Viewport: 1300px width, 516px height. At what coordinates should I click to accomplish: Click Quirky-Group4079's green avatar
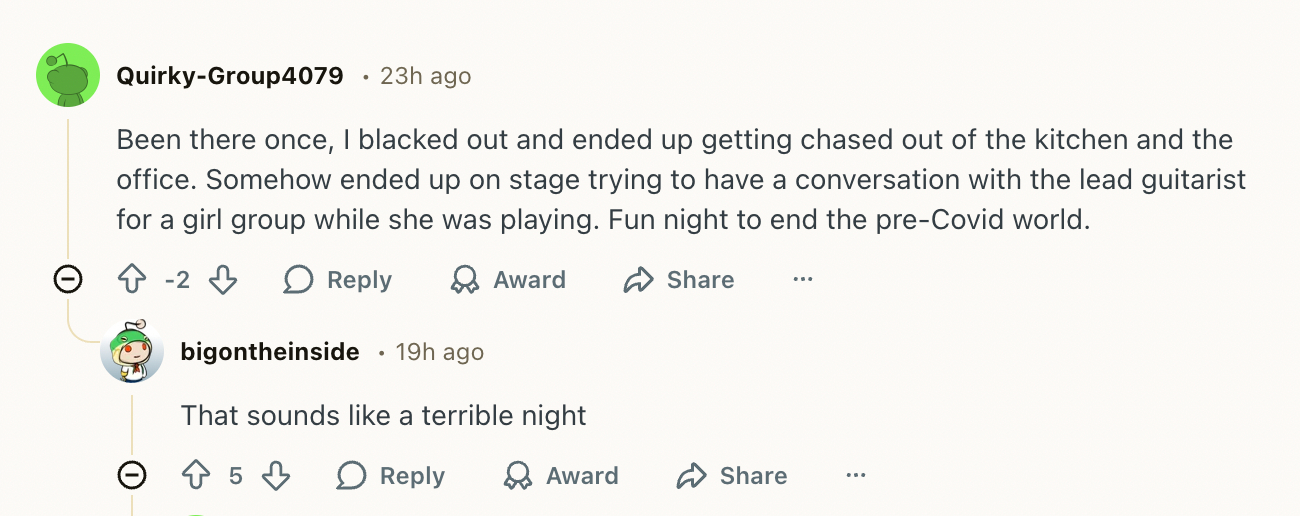pos(68,75)
